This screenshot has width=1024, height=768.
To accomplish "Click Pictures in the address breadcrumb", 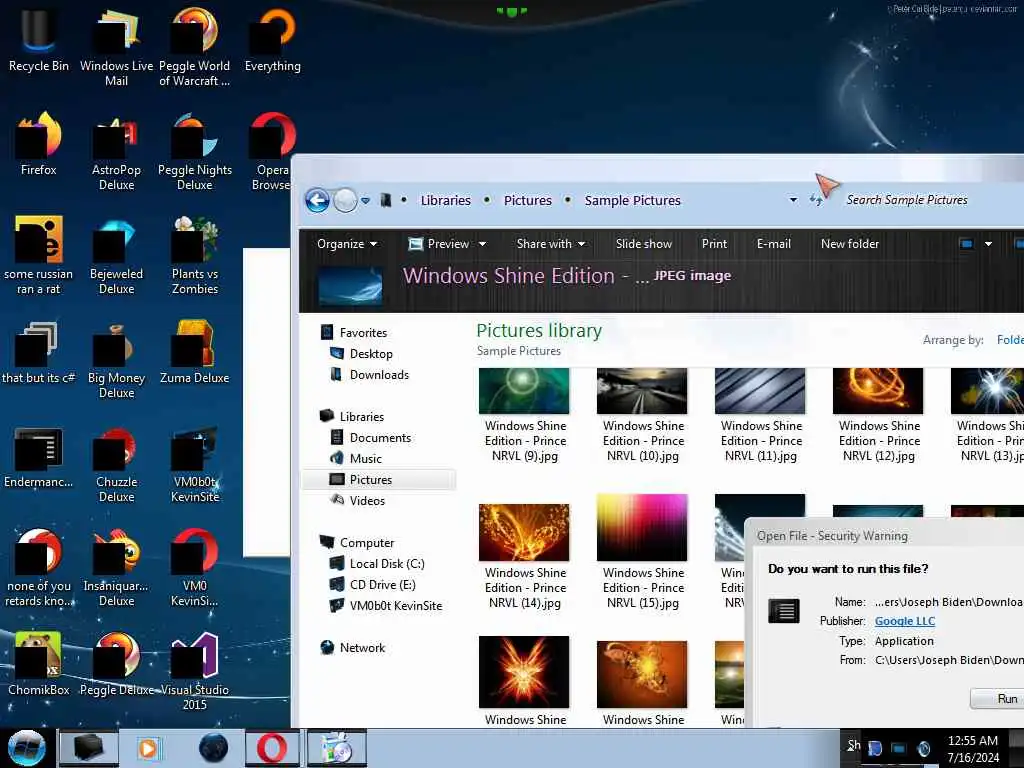I will tap(528, 200).
